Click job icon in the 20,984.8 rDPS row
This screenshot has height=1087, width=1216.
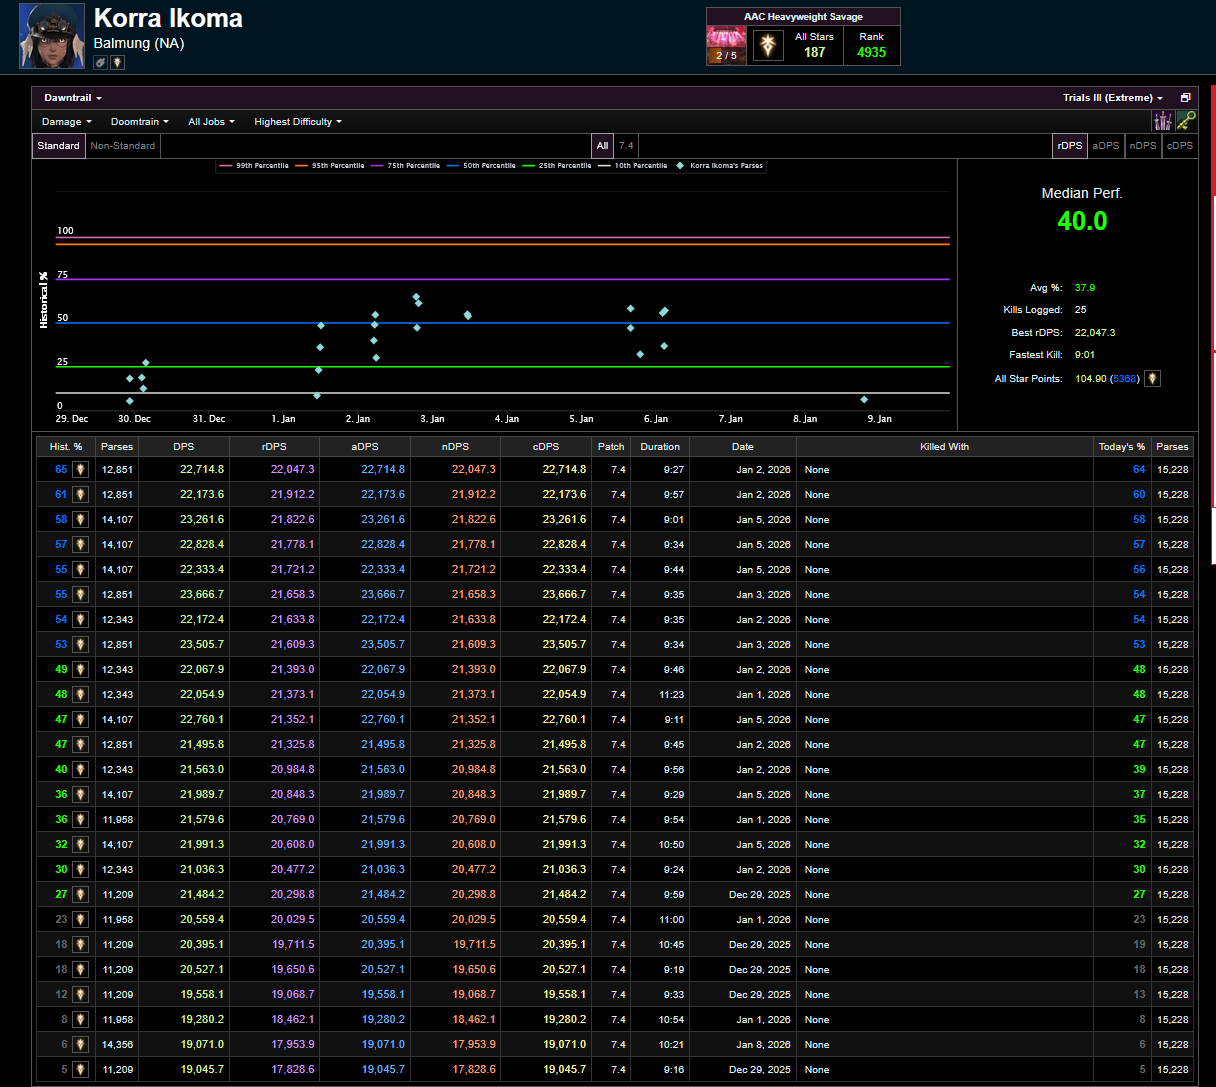click(80, 769)
